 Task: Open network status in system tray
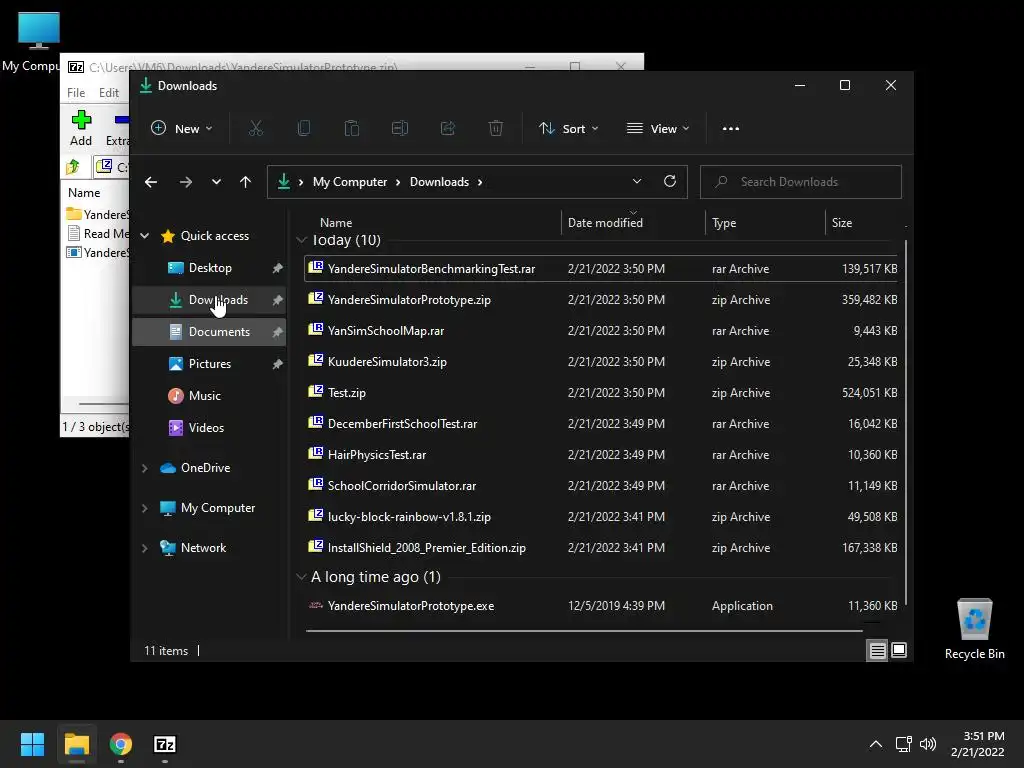click(903, 744)
